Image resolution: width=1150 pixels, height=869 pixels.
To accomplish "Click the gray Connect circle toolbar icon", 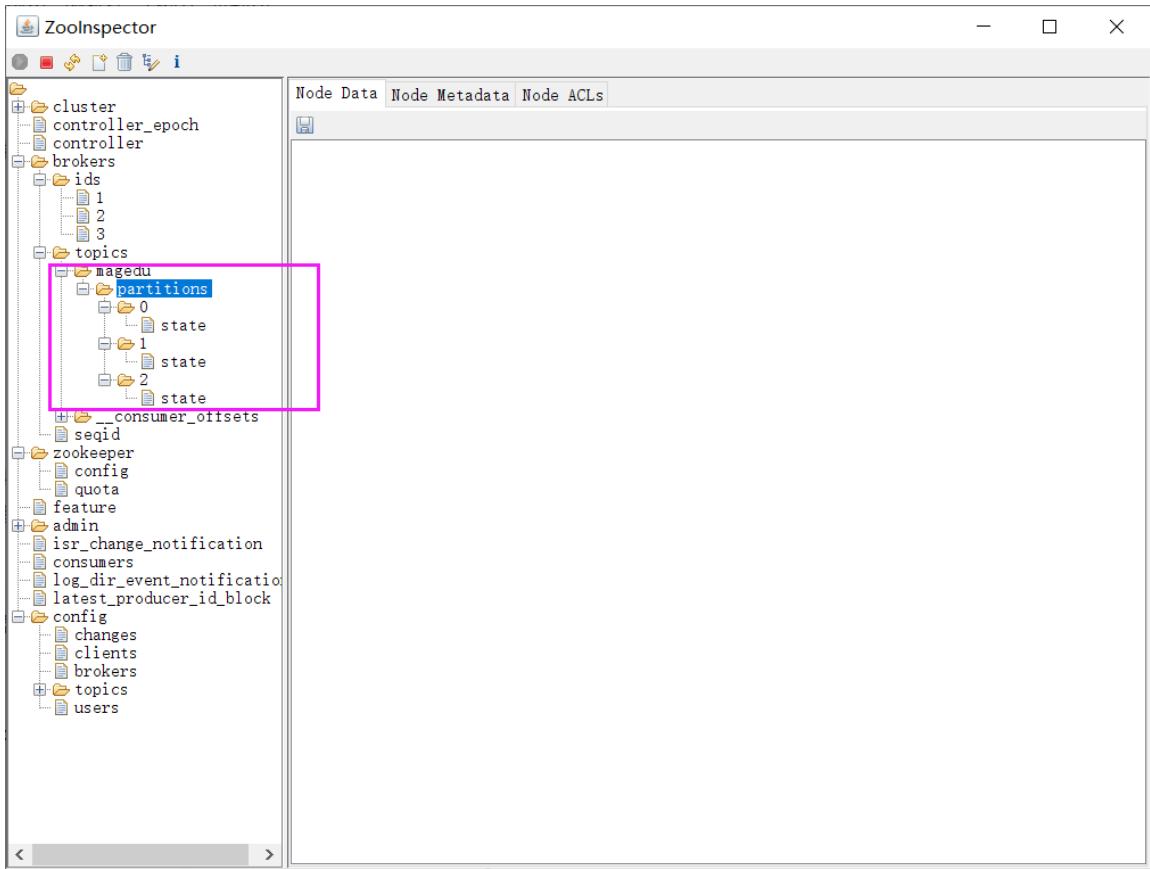I will (20, 62).
